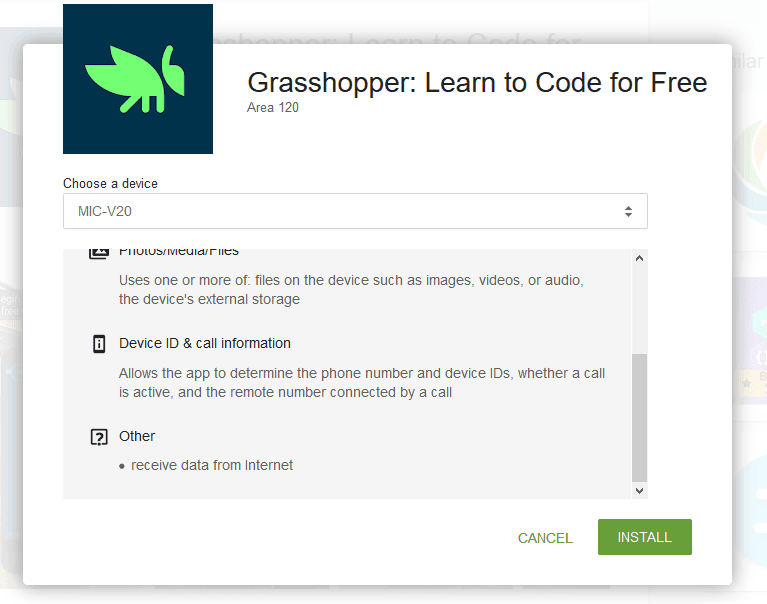Click the Area 120 developer name
Viewport: 767px width, 604px height.
[272, 108]
